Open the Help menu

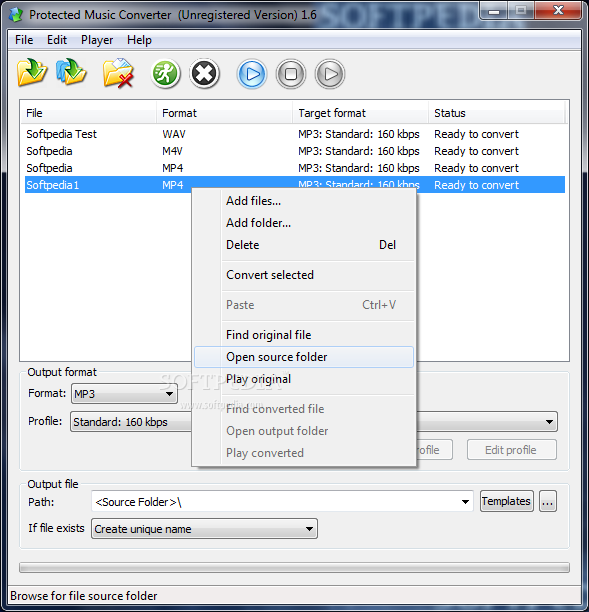(x=139, y=40)
